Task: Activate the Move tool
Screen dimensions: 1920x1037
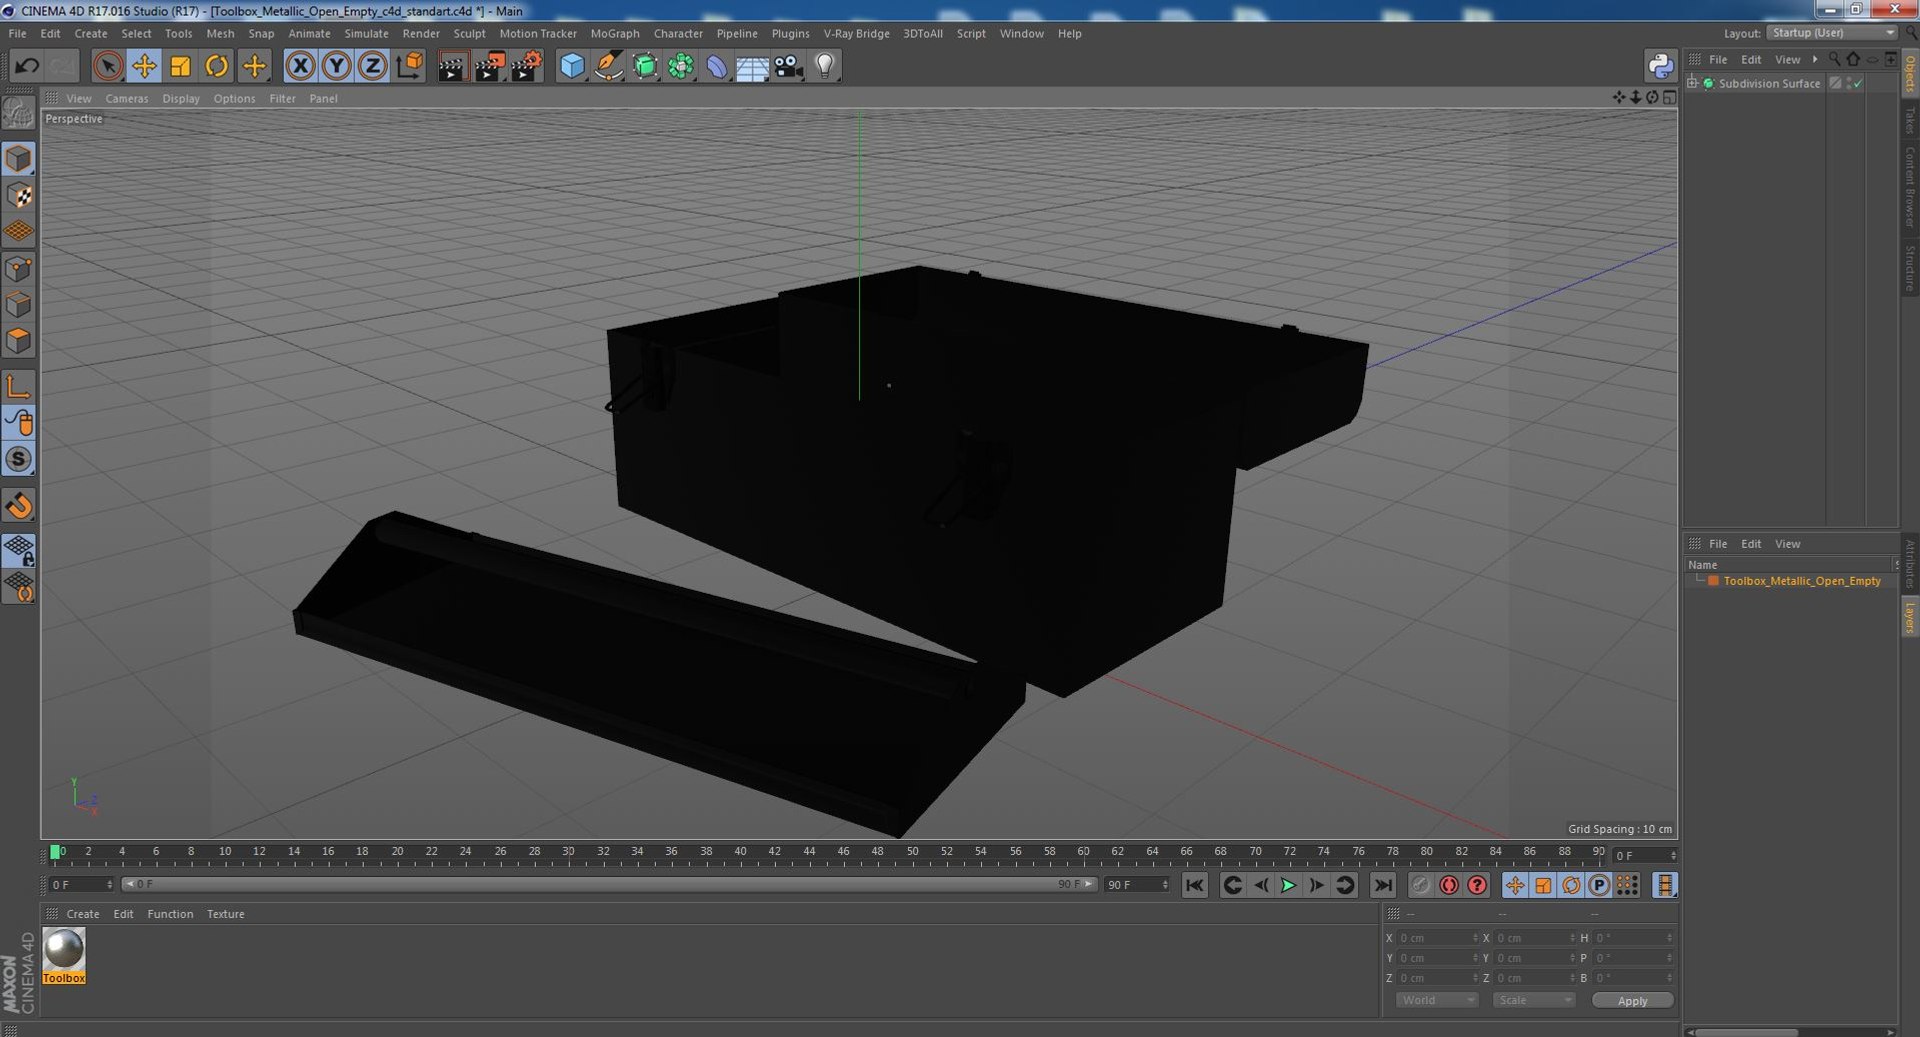Action: 144,66
